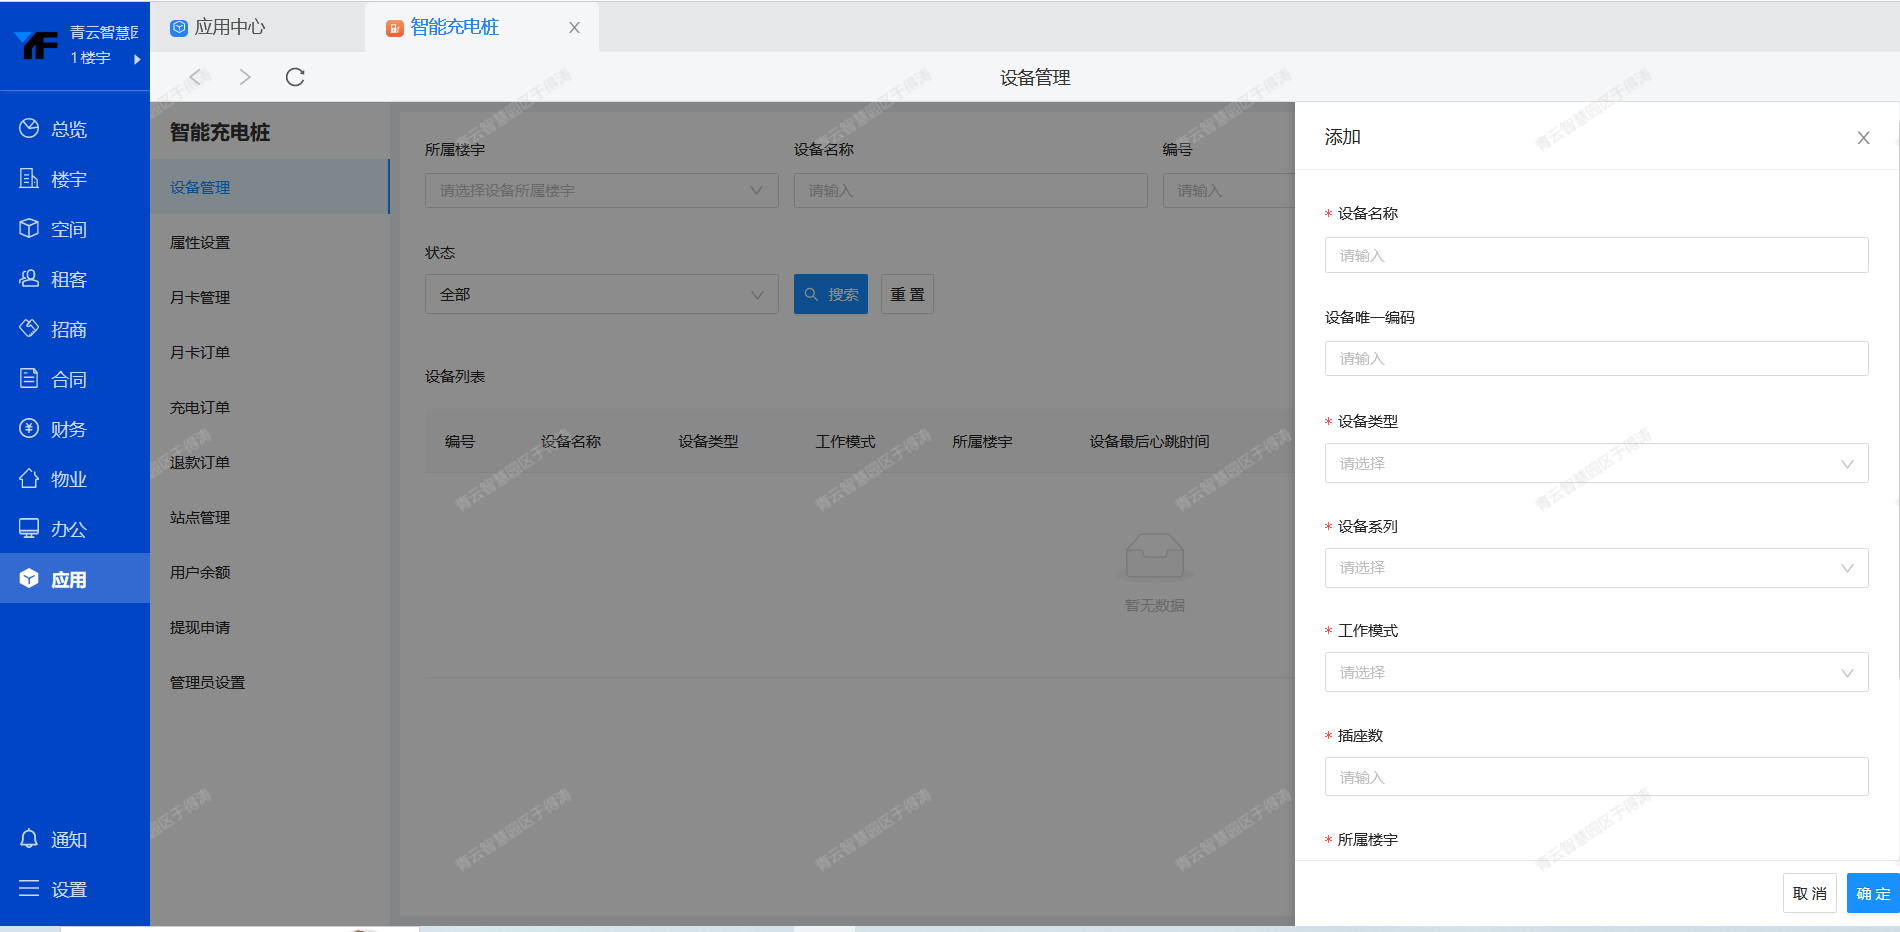Image resolution: width=1900 pixels, height=932 pixels.
Task: Click the 设备名称 input in add form
Action: click(1596, 255)
